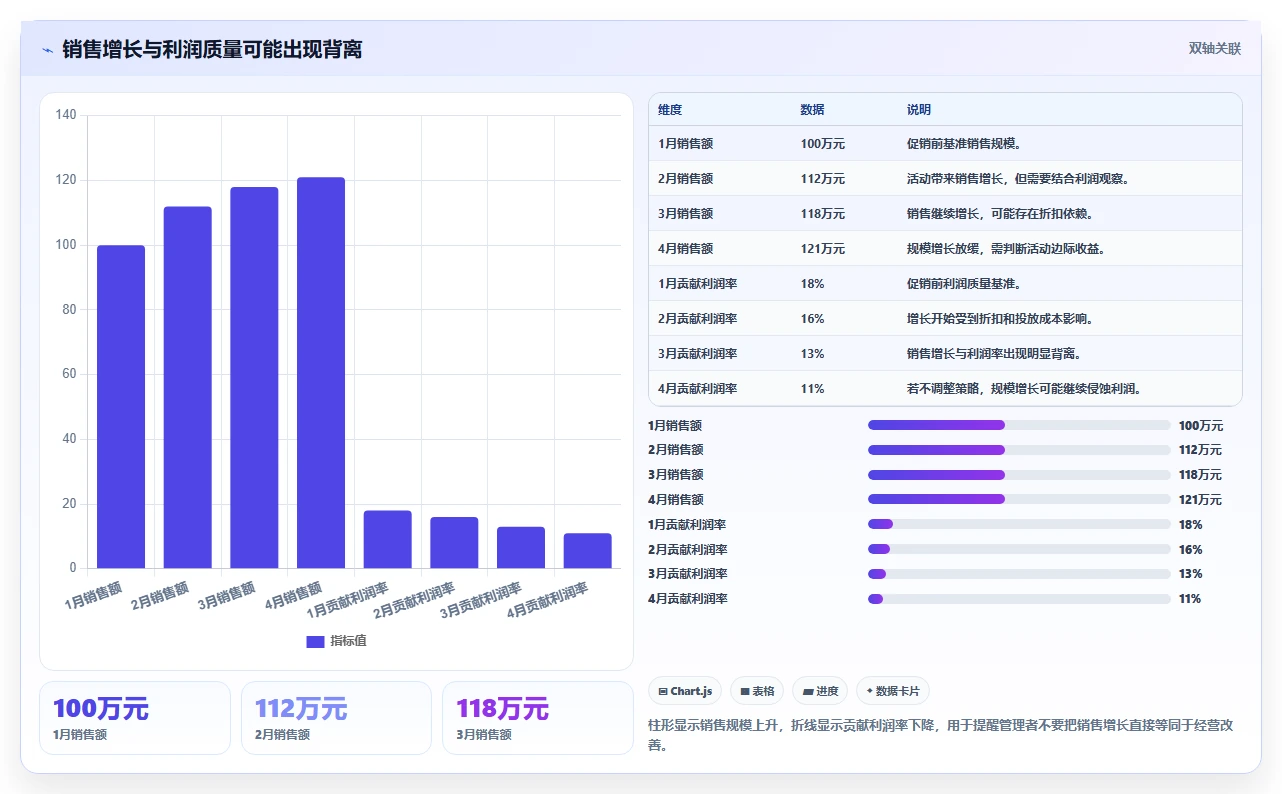The image size is (1282, 794).
Task: Click the note 促销前基准销售规模。
Action: point(963,144)
